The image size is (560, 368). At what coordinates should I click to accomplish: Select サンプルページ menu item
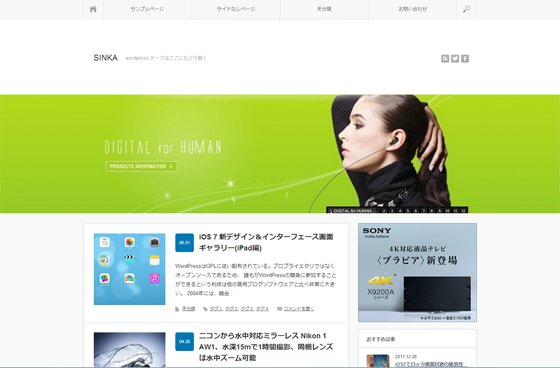[147, 9]
